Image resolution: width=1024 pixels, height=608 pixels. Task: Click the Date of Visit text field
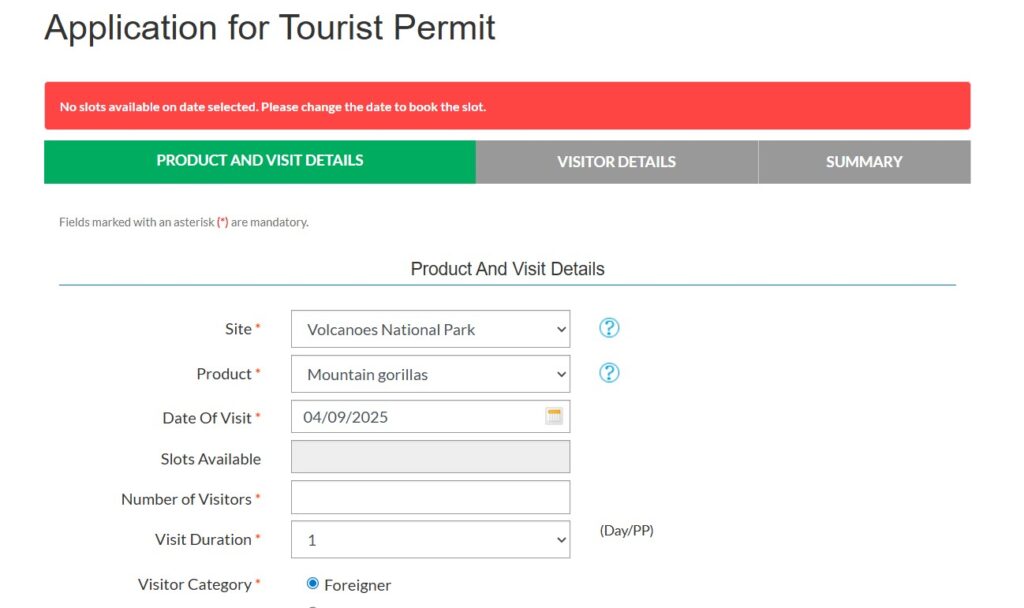410,415
